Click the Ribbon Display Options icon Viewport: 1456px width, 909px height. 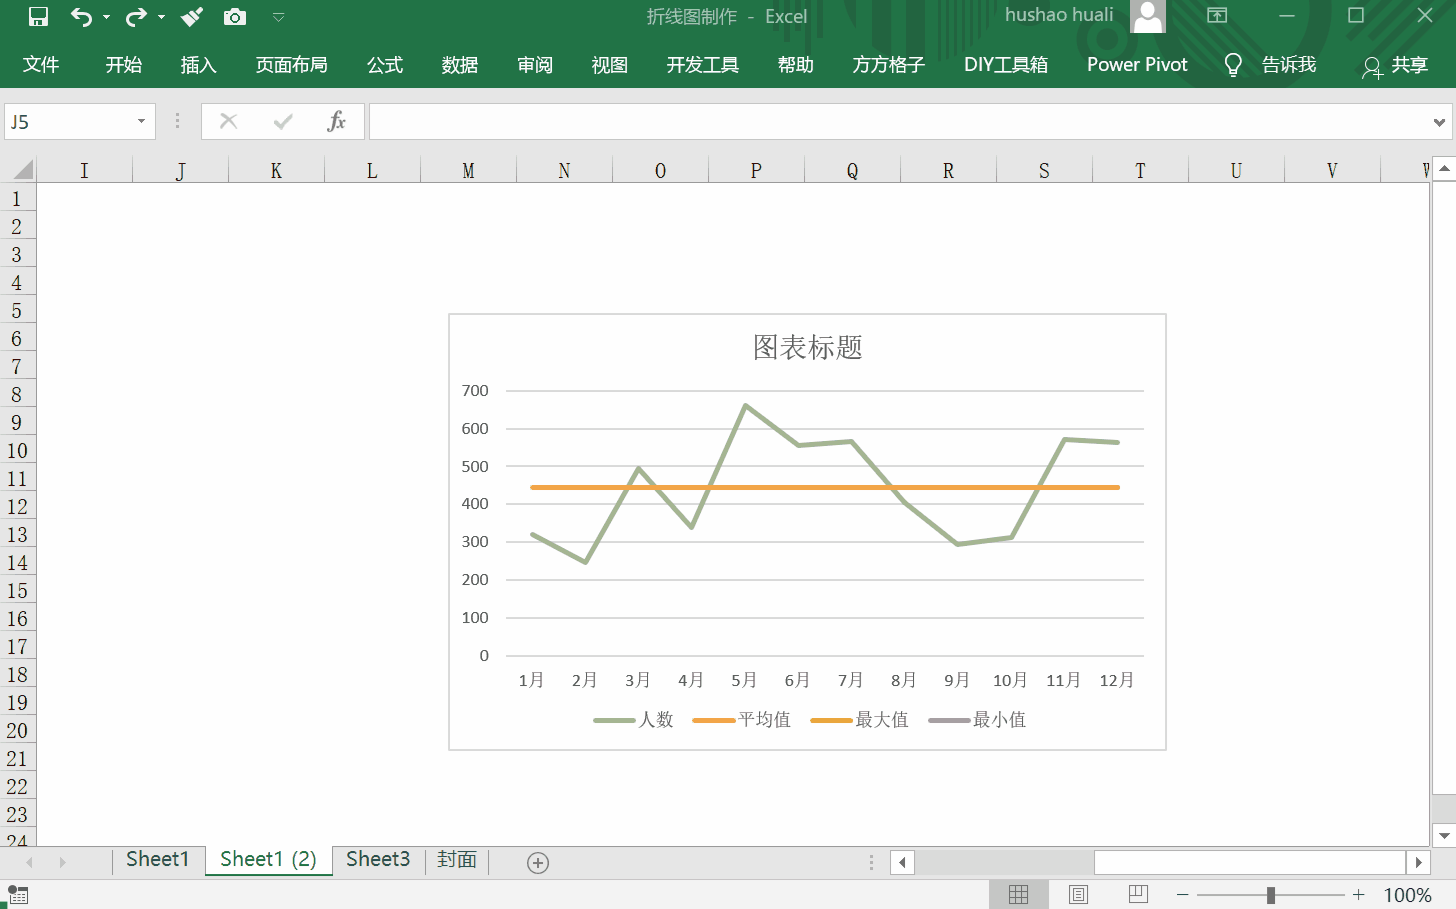point(1217,15)
